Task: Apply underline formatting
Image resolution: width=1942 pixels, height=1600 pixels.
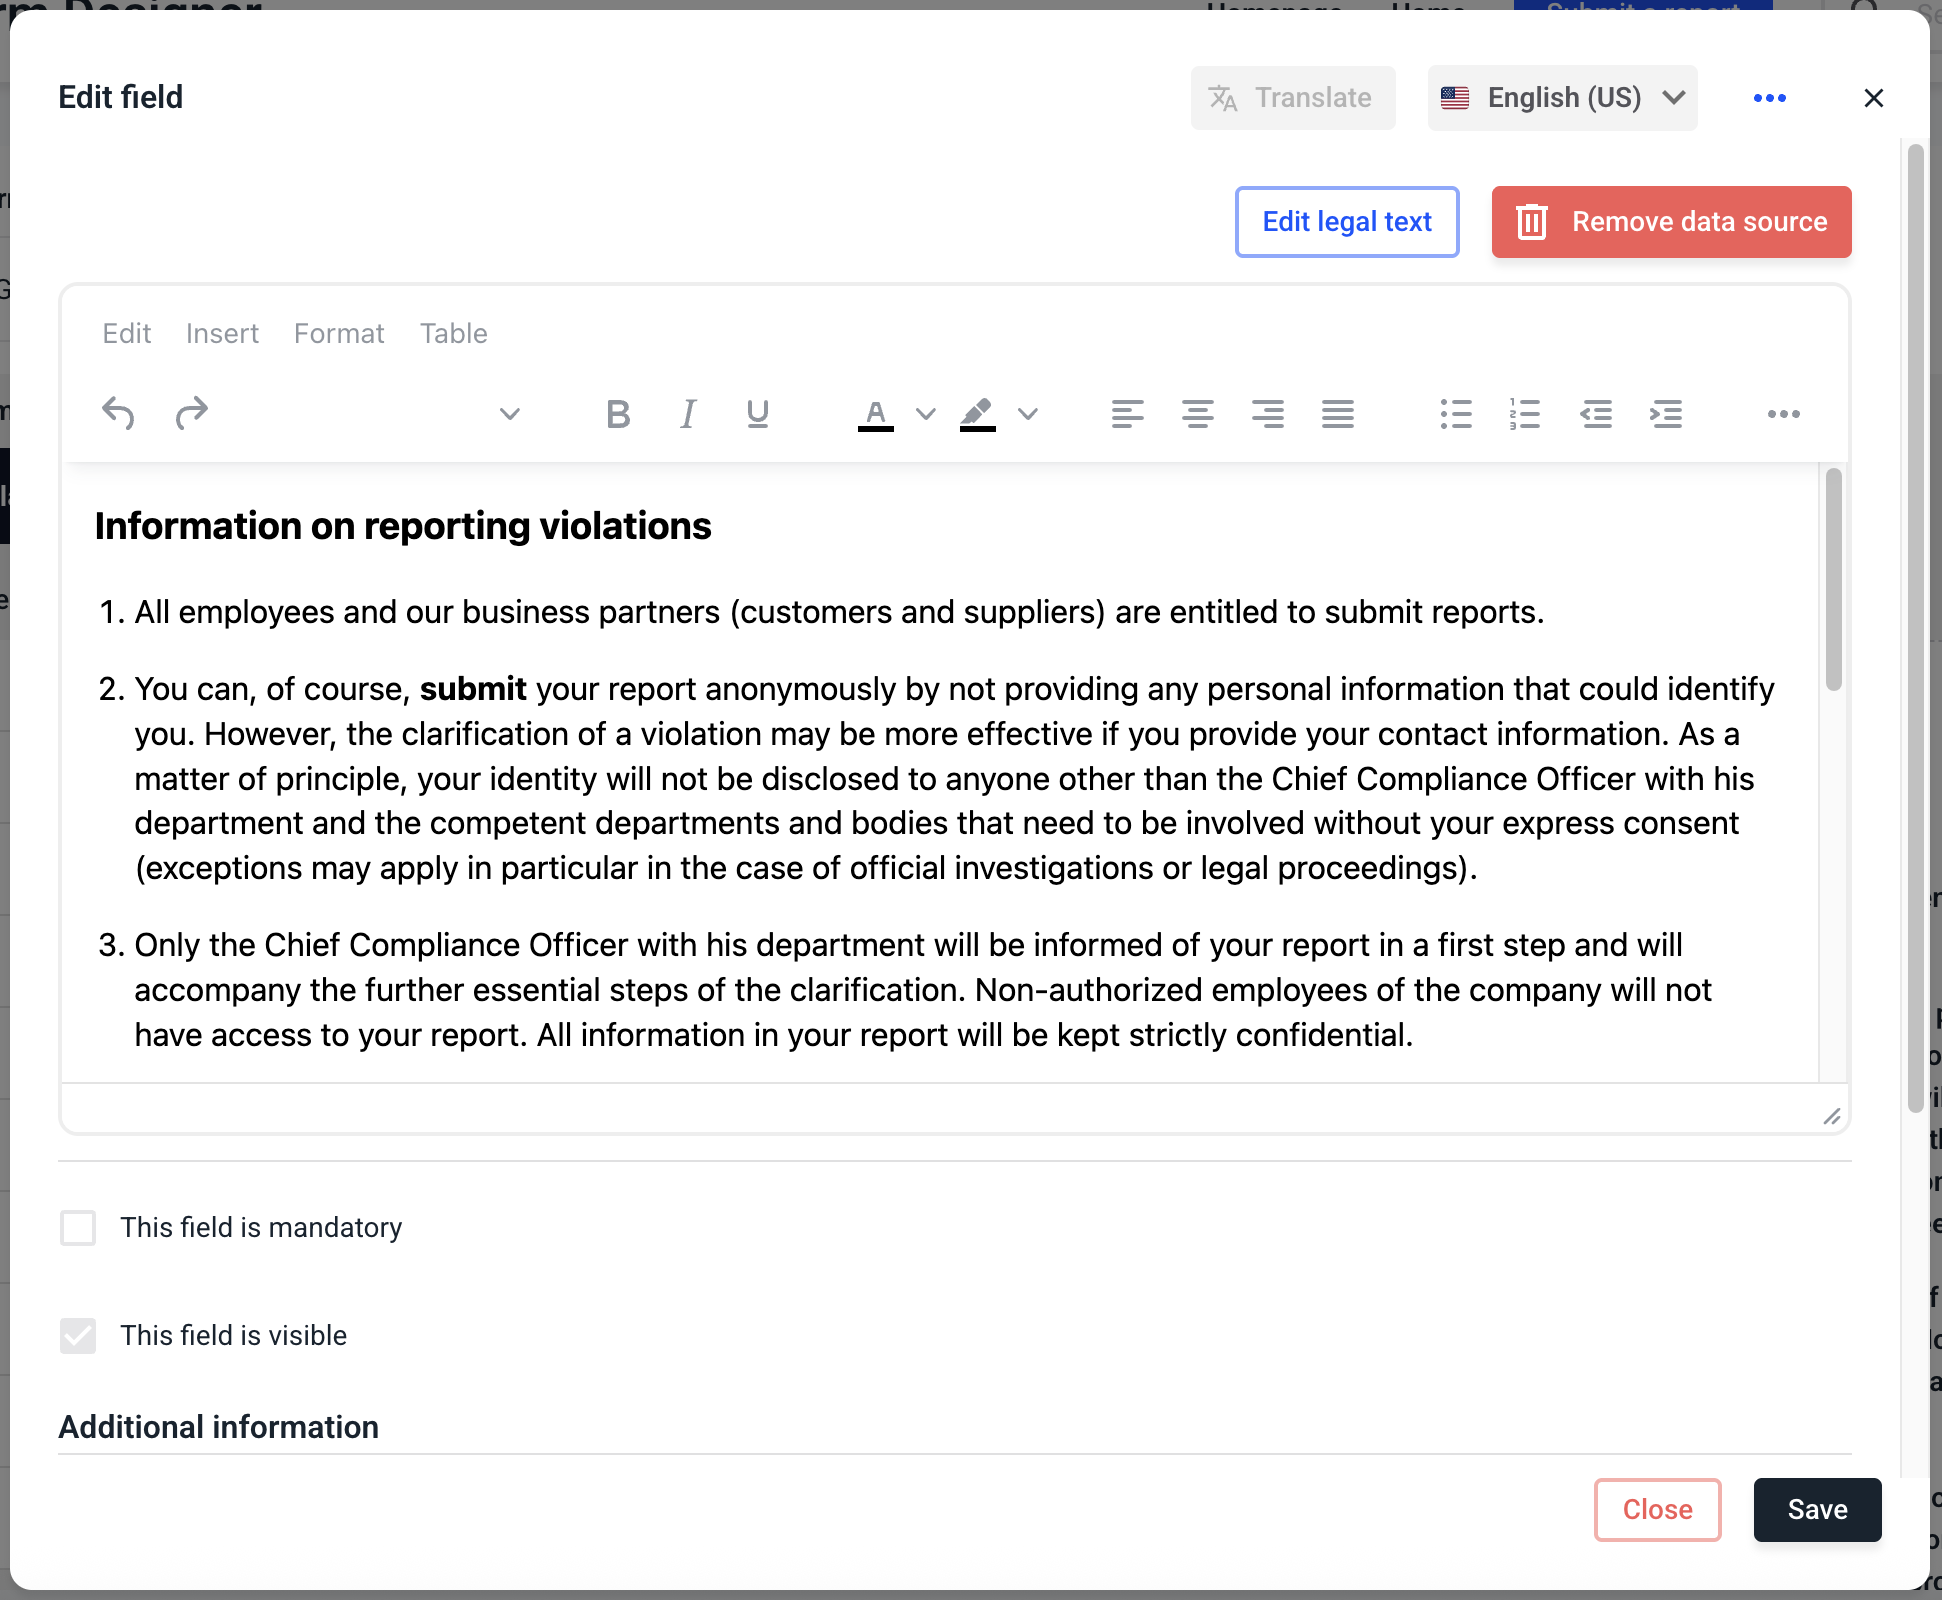Action: [758, 413]
